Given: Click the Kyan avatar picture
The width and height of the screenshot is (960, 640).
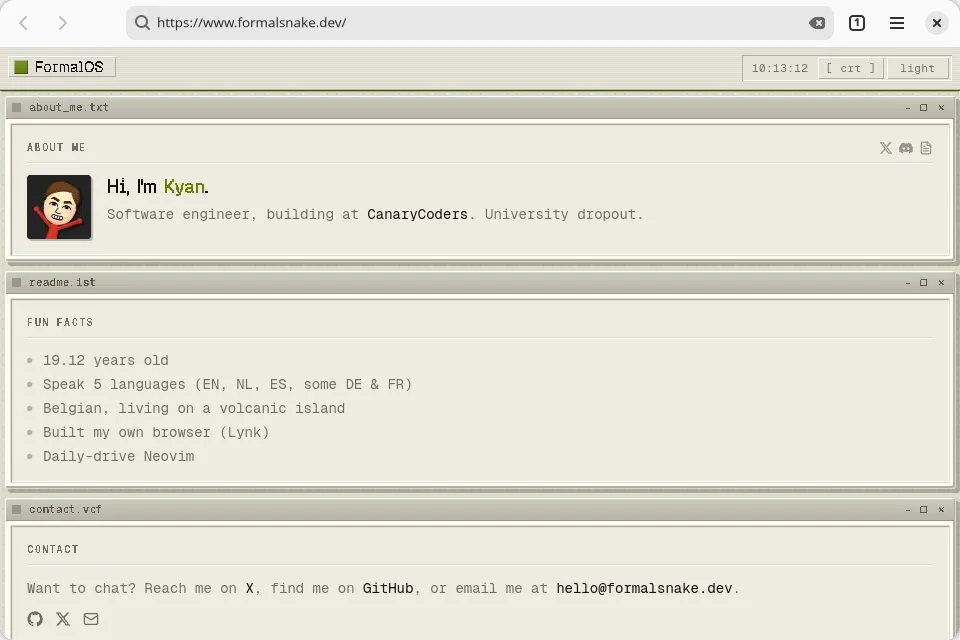Looking at the screenshot, I should pos(59,207).
